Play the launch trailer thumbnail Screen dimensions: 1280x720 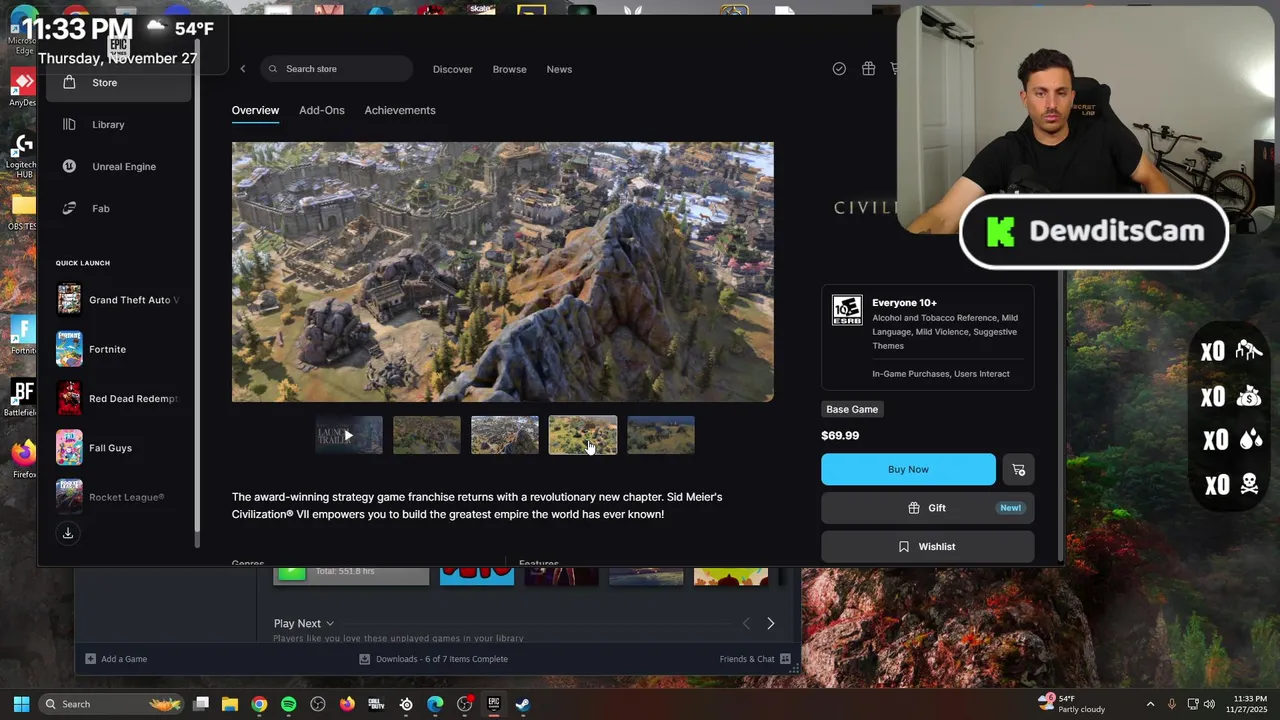coord(349,435)
